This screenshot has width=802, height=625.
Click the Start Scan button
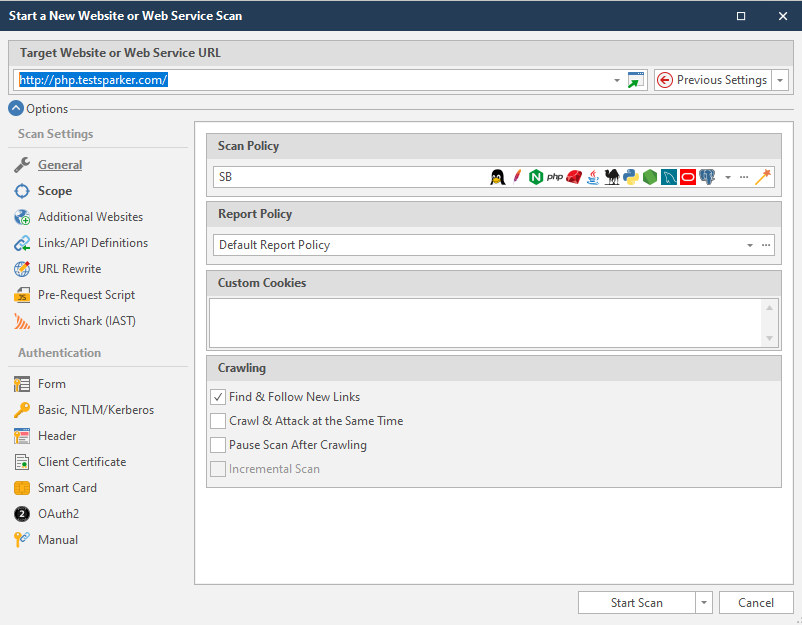pyautogui.click(x=637, y=602)
